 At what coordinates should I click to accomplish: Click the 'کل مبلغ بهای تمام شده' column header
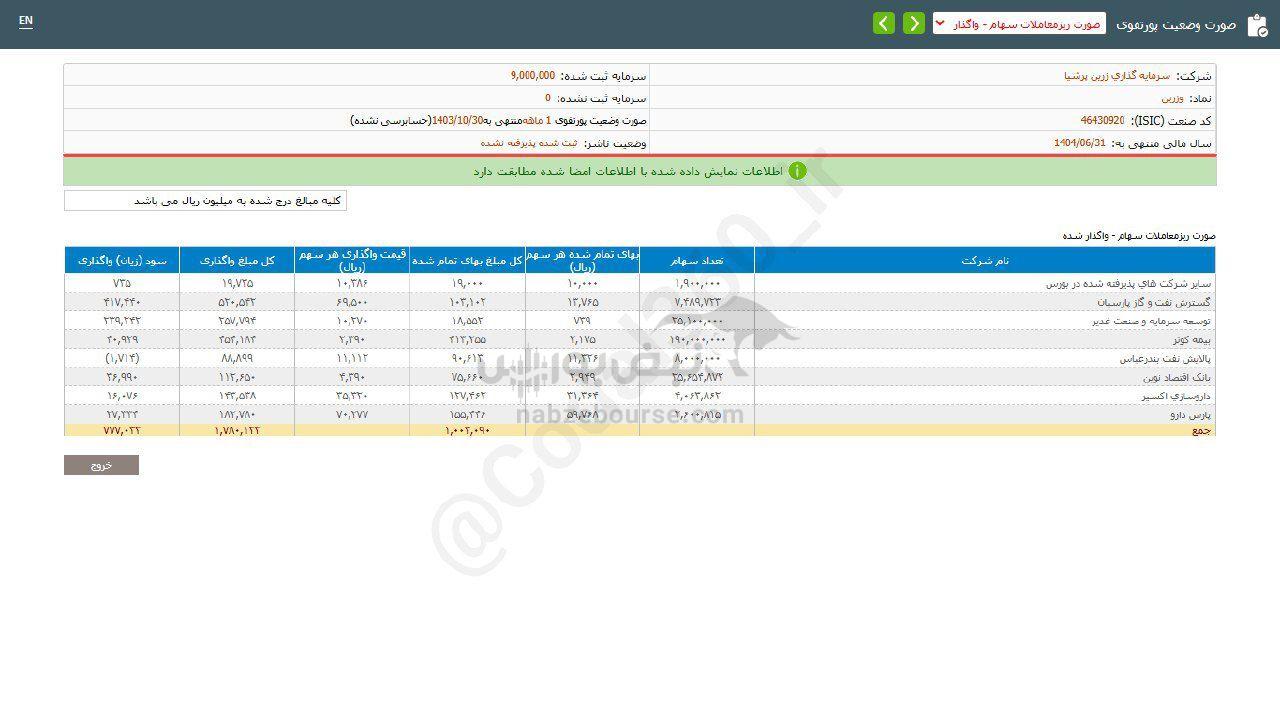(467, 260)
